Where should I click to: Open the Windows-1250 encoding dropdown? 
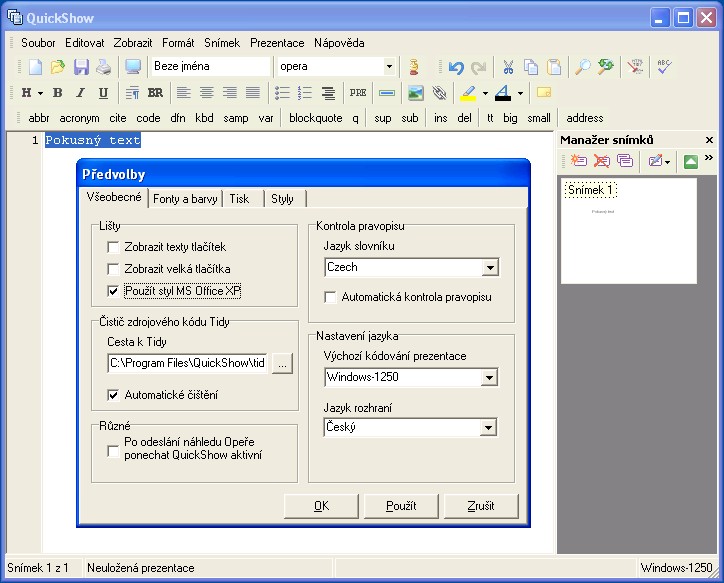(x=489, y=378)
